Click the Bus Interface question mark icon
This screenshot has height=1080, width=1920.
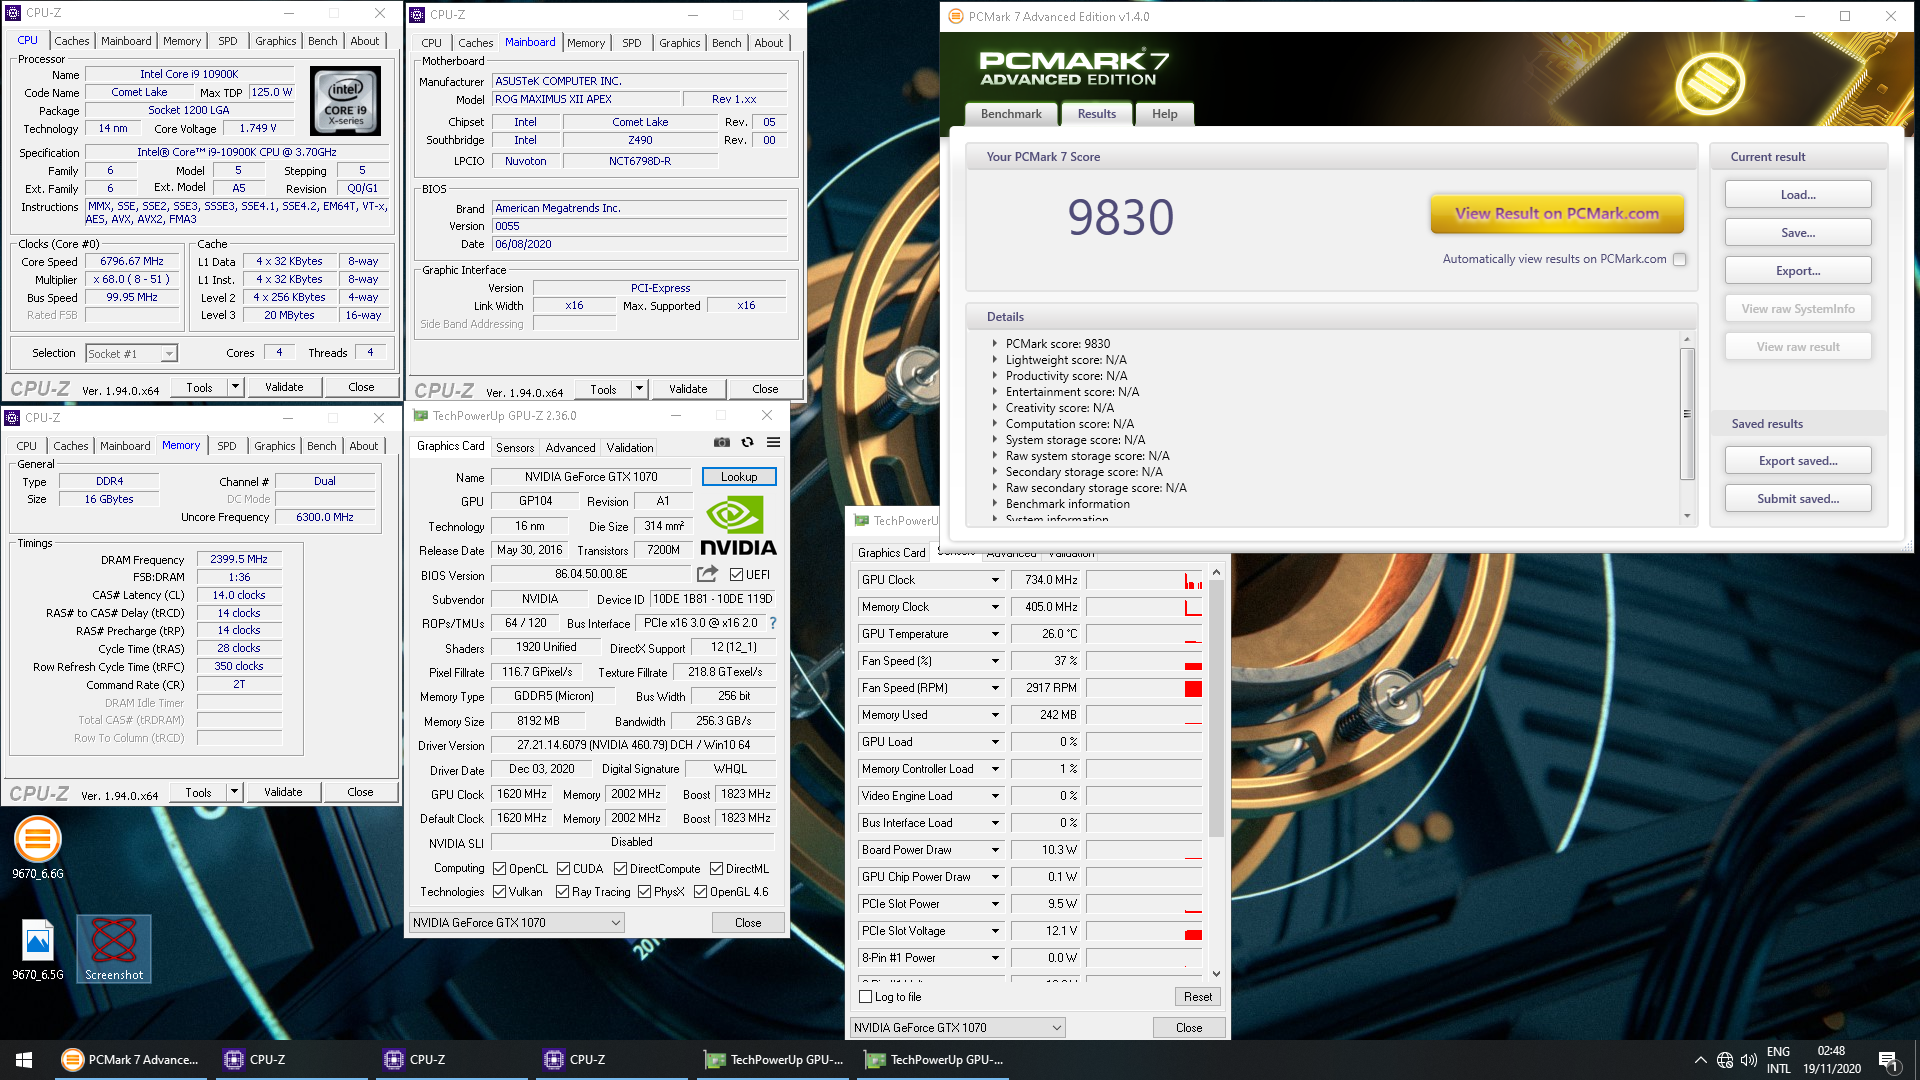(773, 623)
